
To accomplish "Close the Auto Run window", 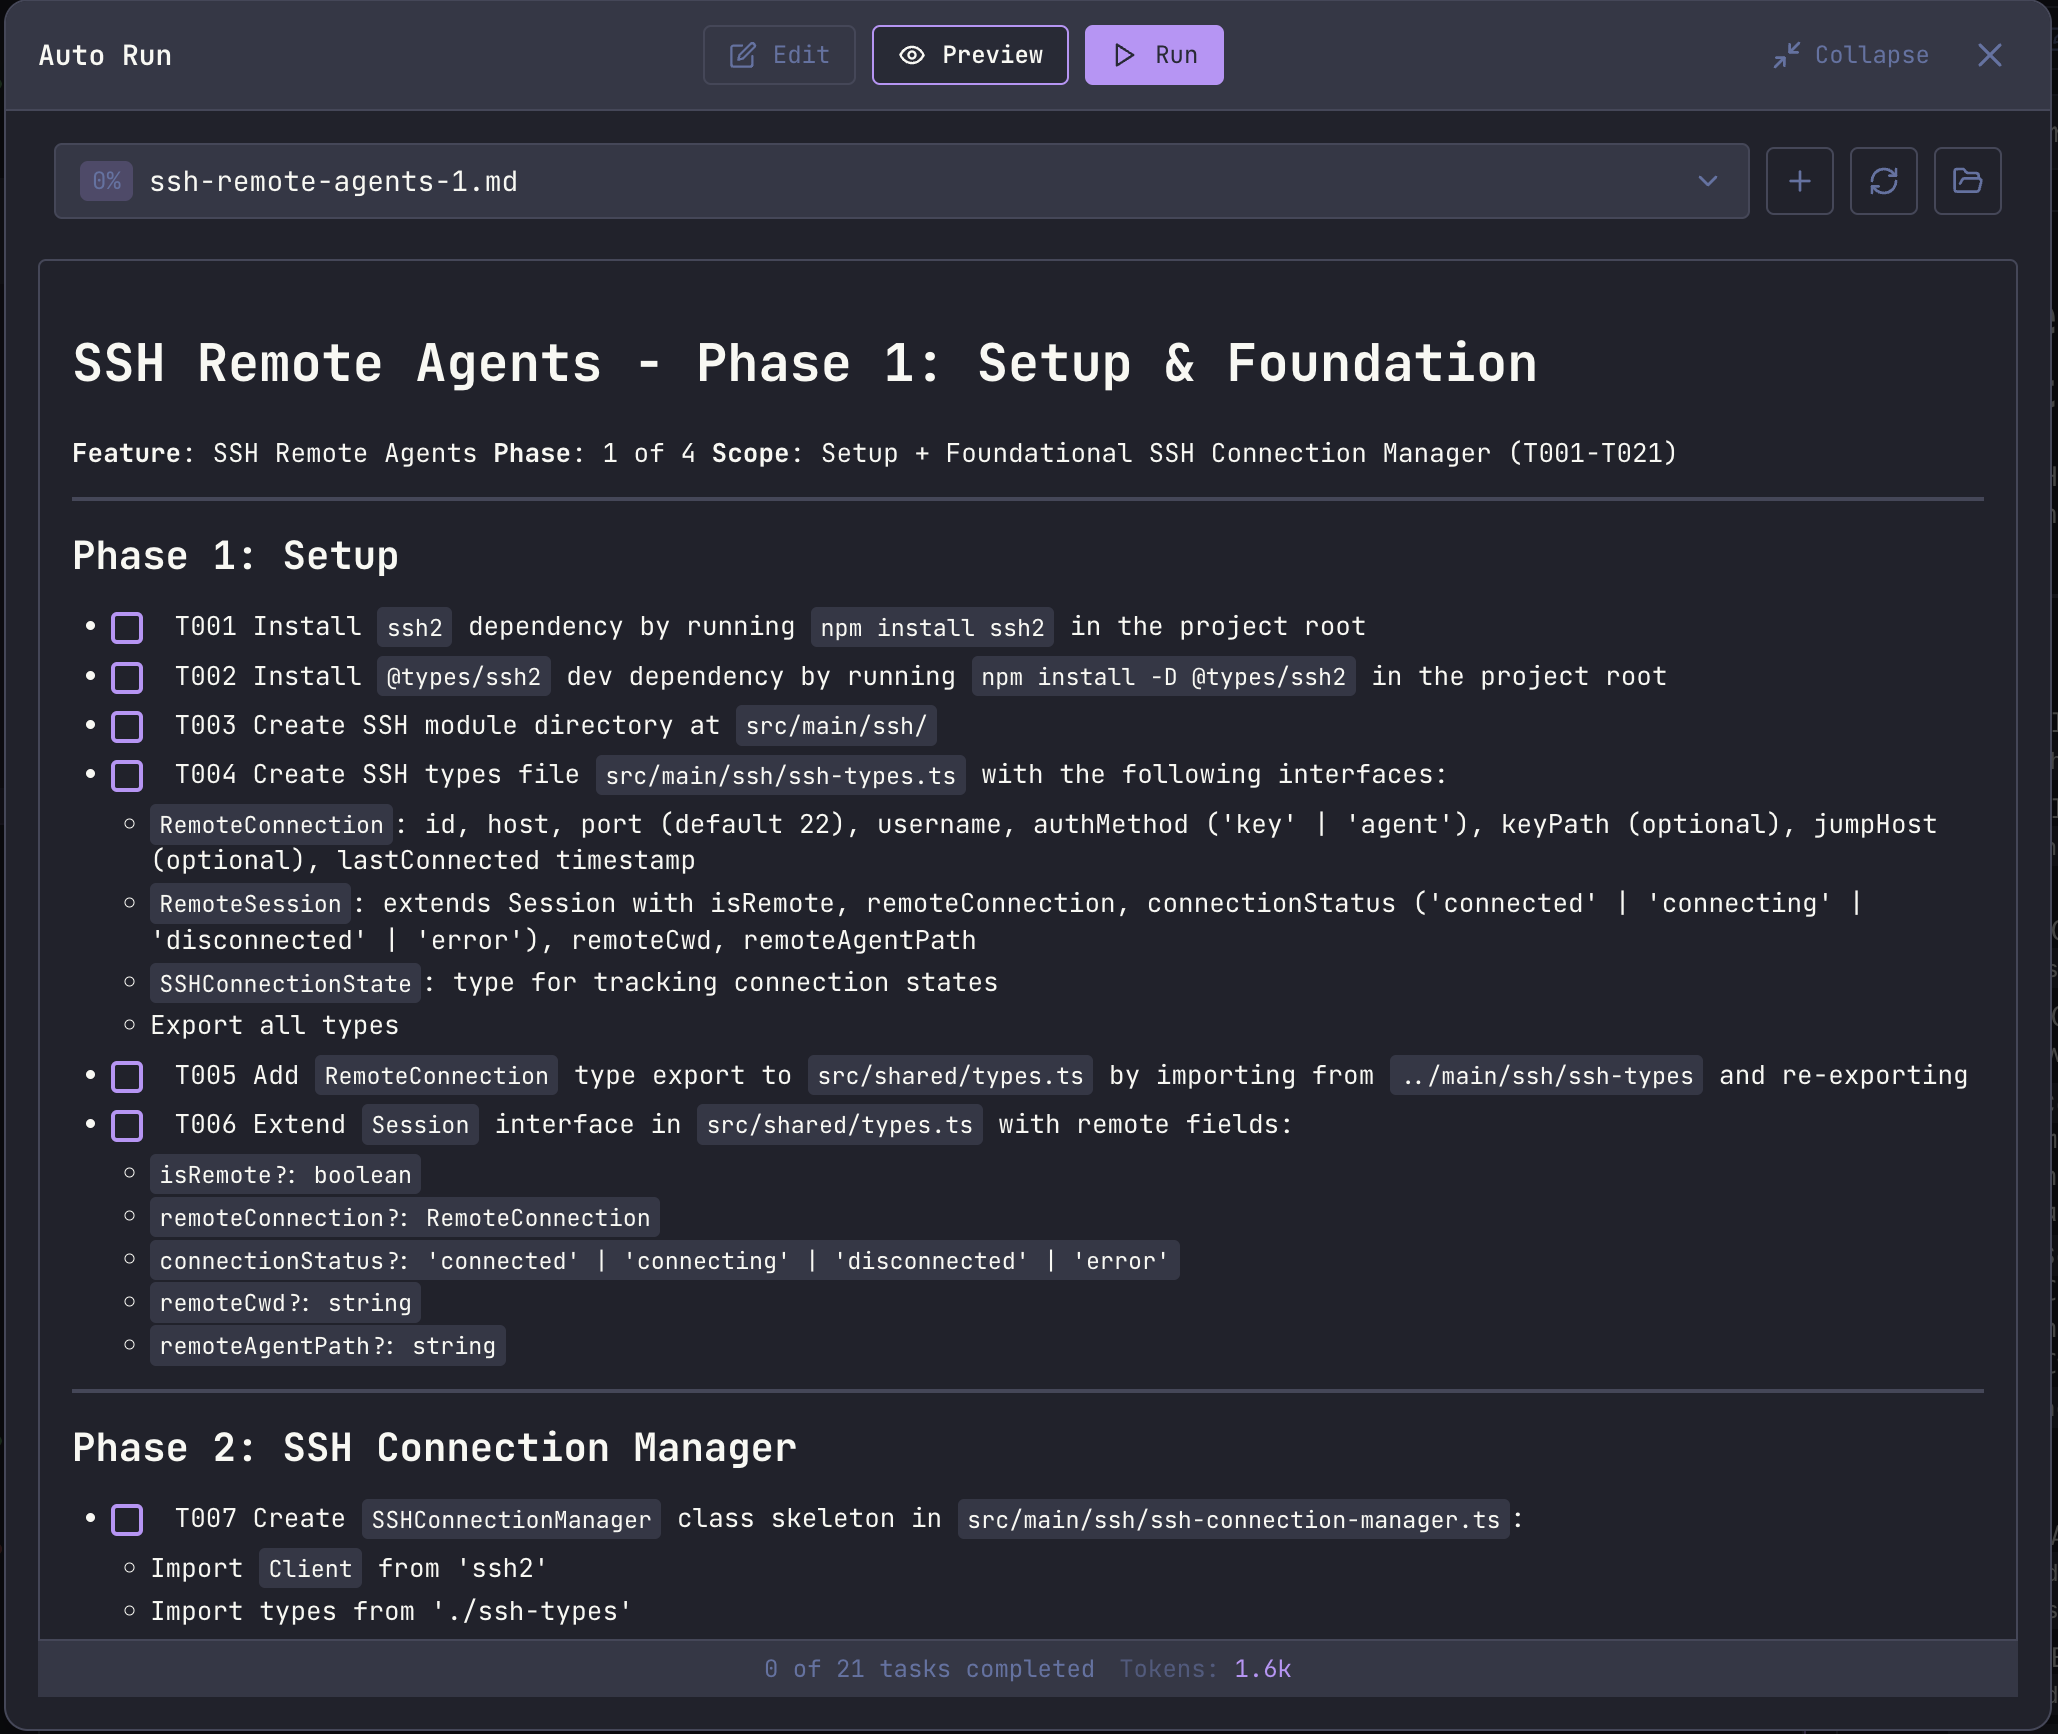I will 1990,55.
